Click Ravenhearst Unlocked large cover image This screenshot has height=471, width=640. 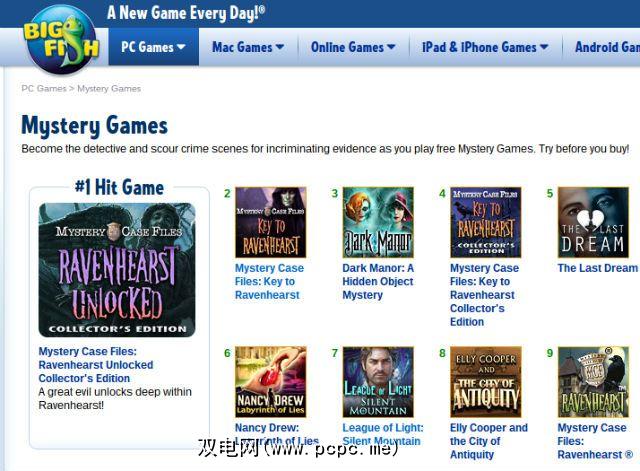[x=117, y=270]
